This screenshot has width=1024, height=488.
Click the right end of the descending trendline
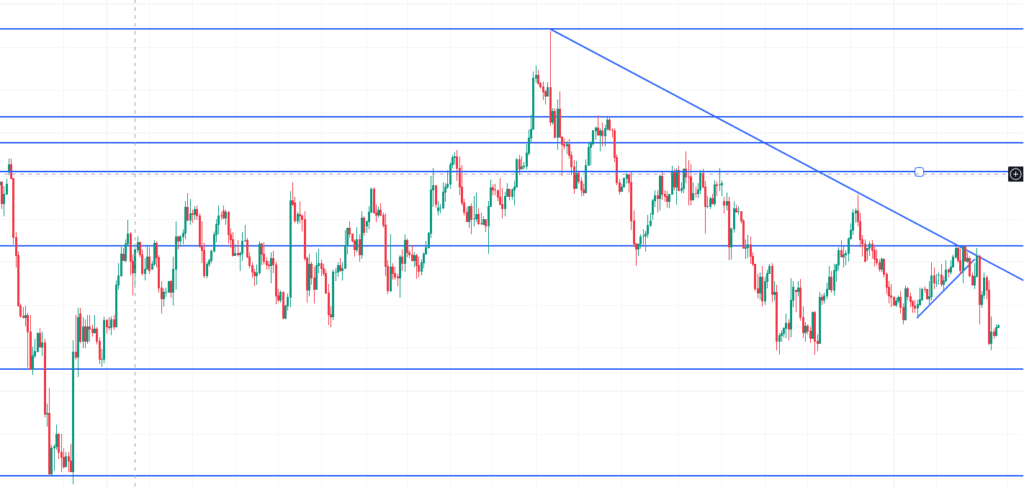tap(1022, 279)
